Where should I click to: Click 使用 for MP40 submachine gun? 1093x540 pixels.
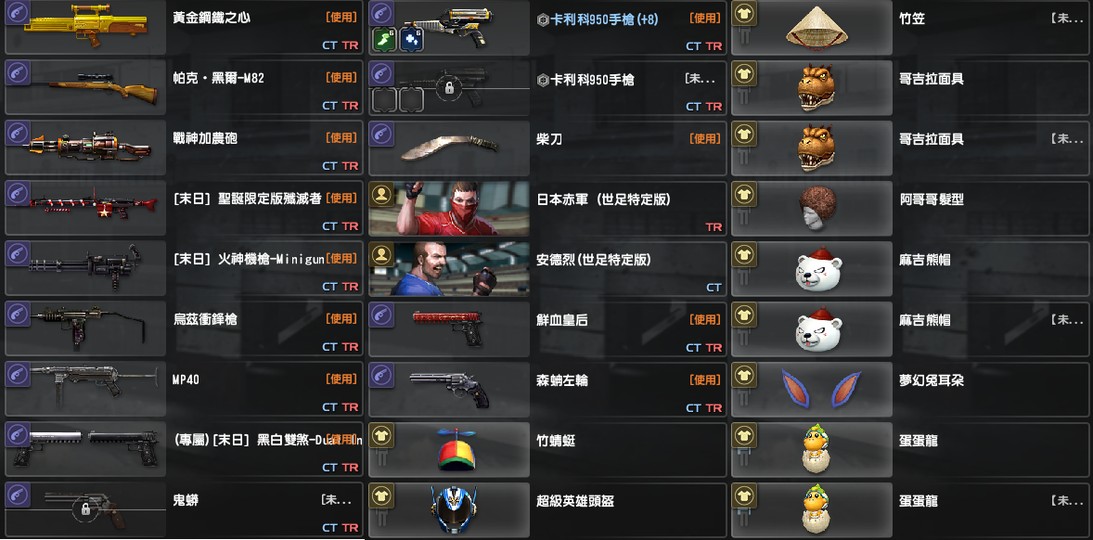click(342, 379)
